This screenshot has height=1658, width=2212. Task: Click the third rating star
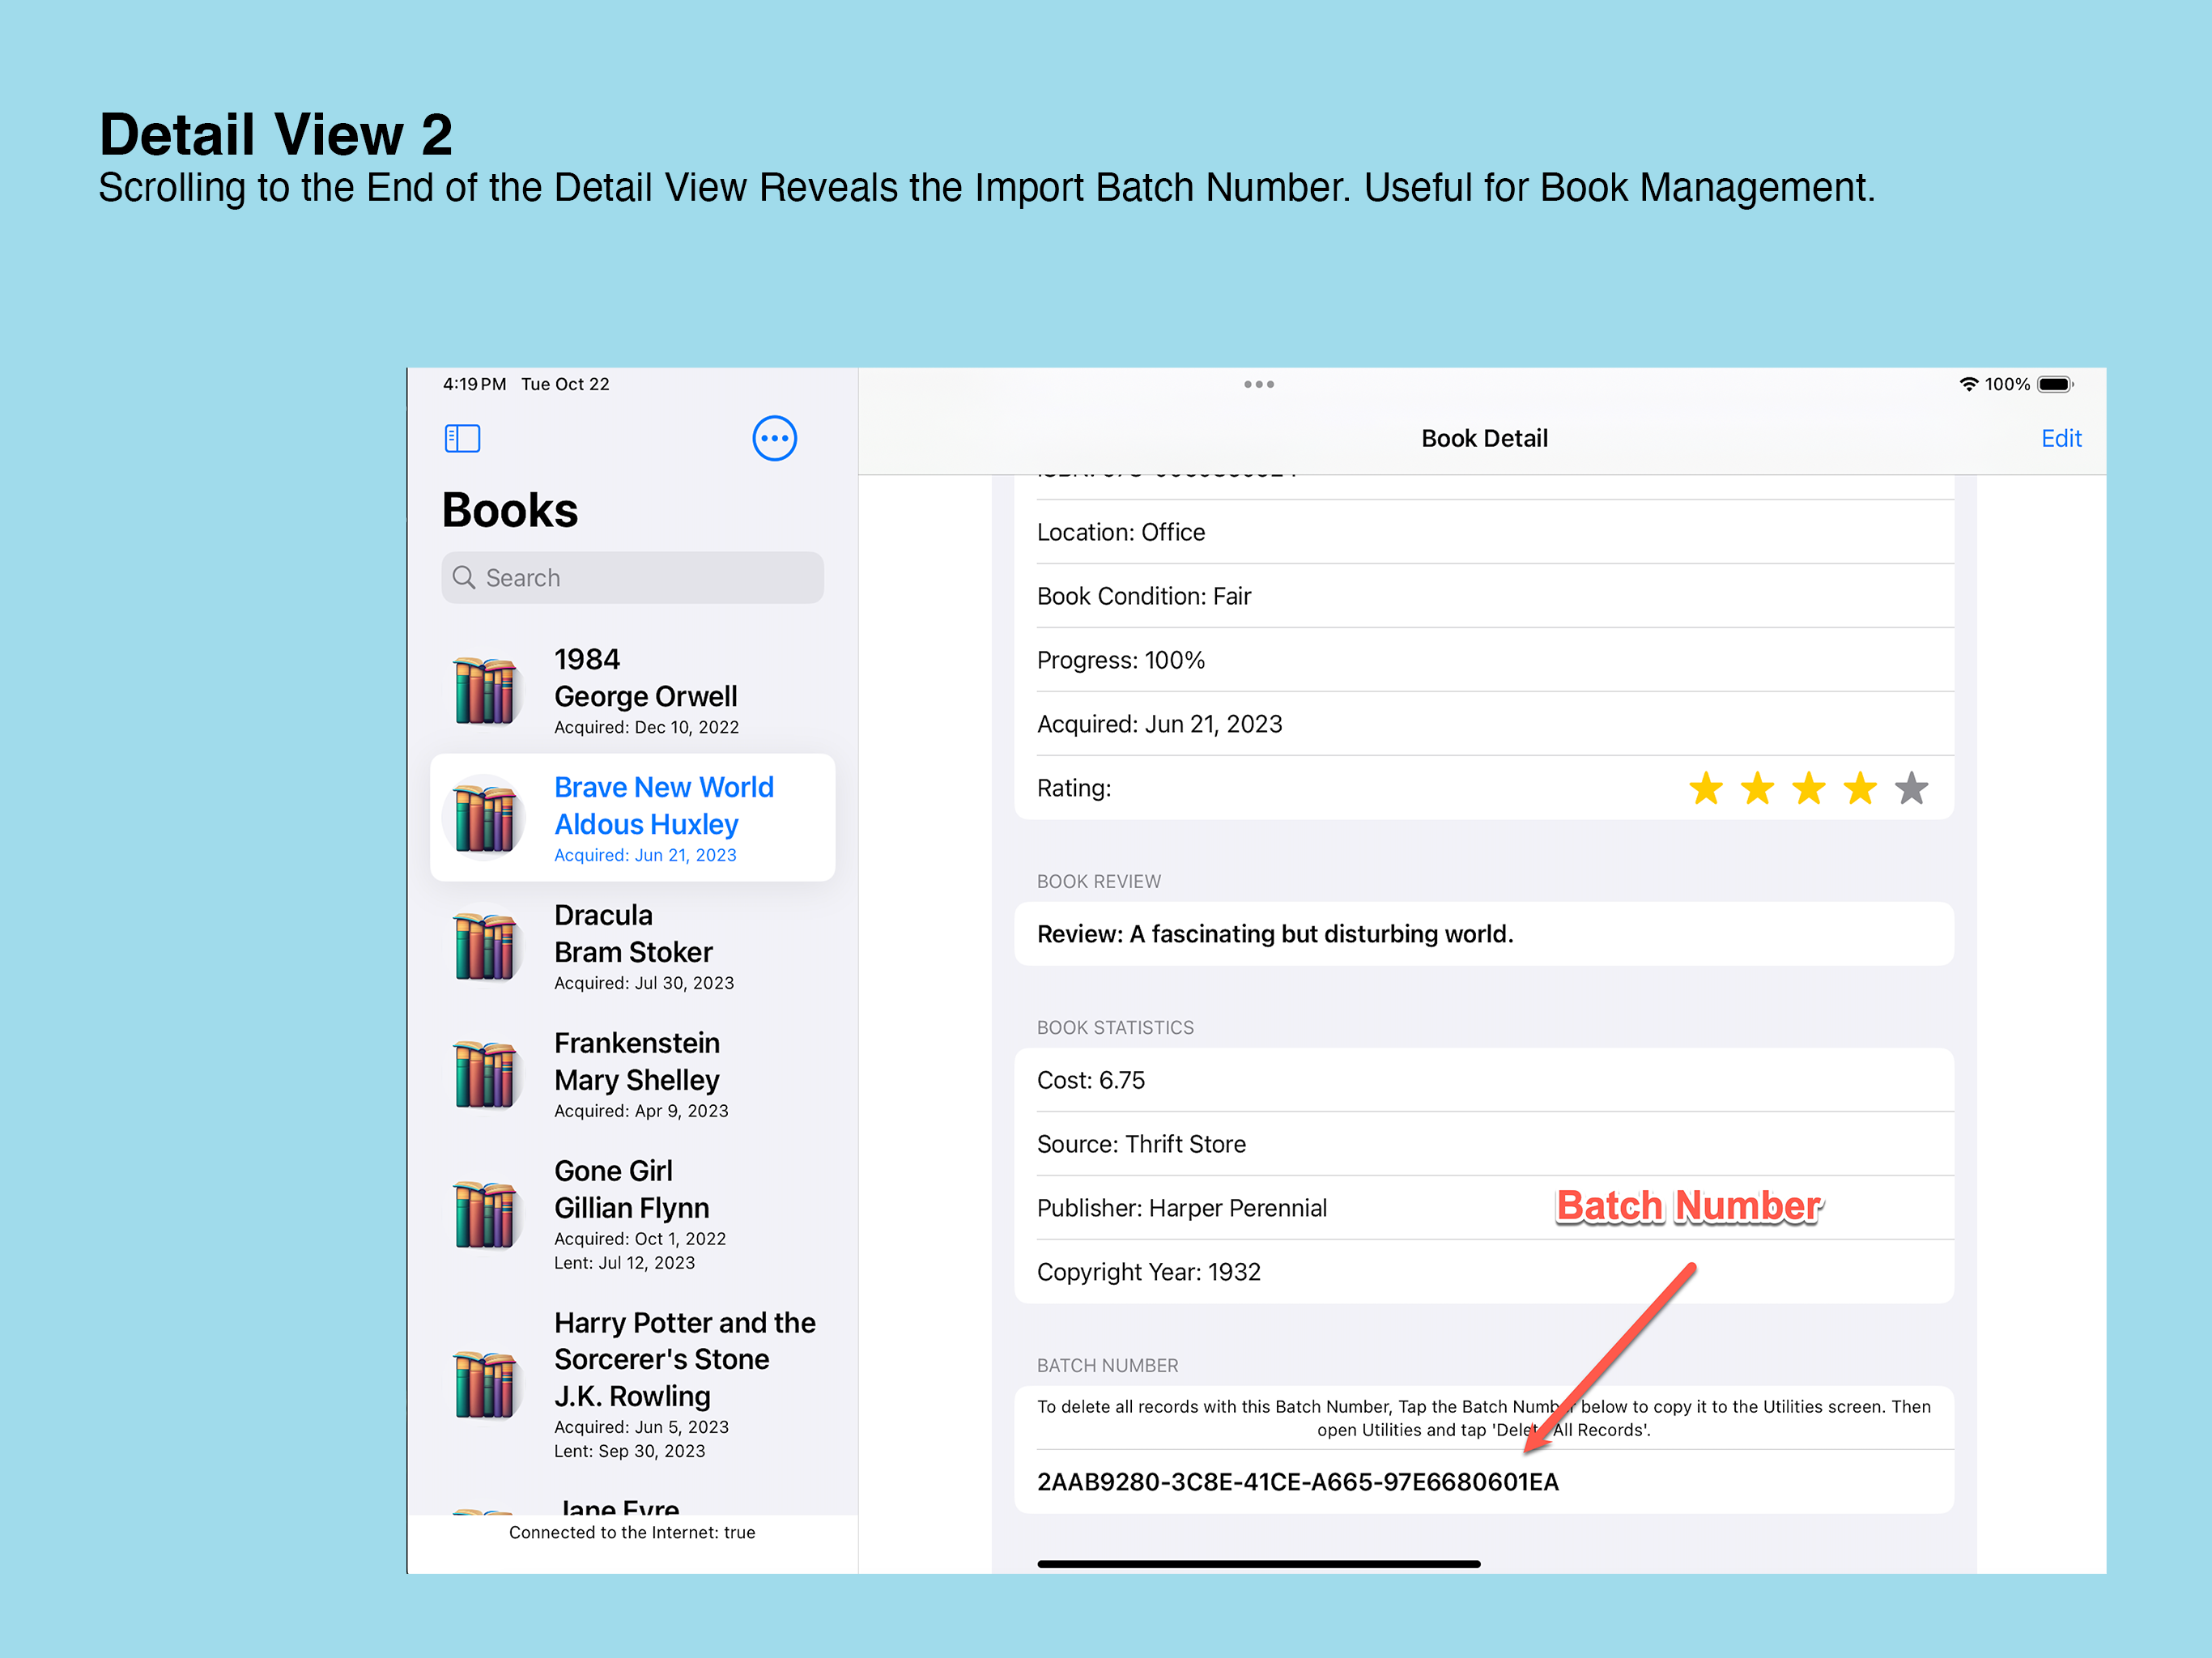tap(1808, 788)
